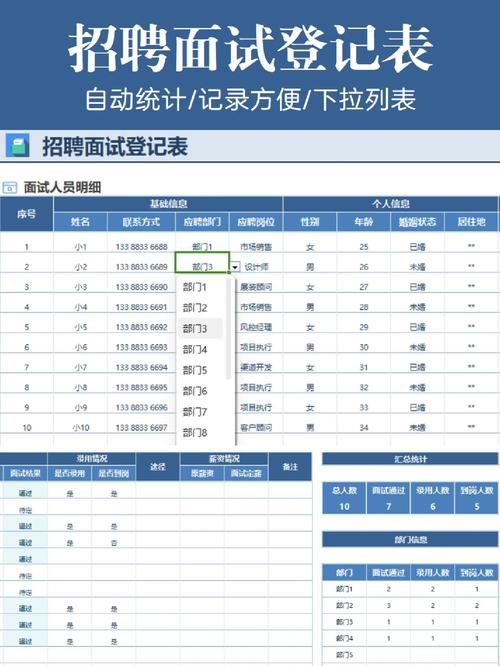Click the 渠道开发 position cell
This screenshot has width=500, height=666.
pos(256,367)
